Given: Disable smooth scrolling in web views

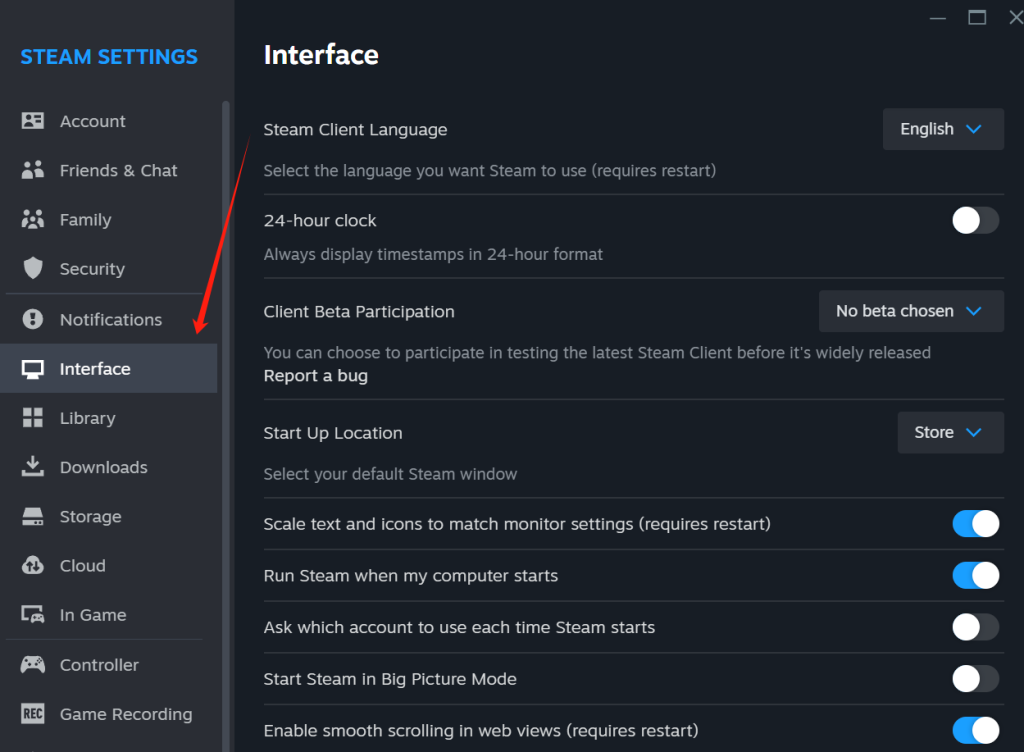Looking at the screenshot, I should [x=975, y=730].
